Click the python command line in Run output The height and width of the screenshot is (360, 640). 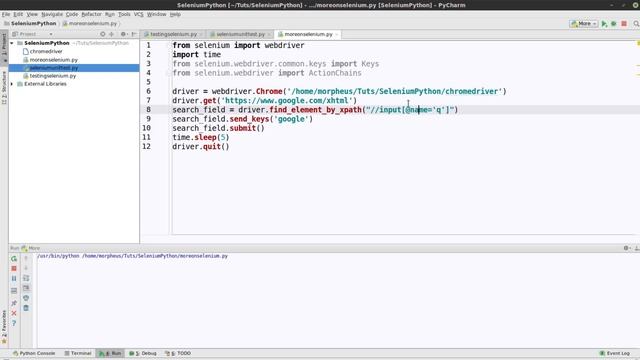133,256
